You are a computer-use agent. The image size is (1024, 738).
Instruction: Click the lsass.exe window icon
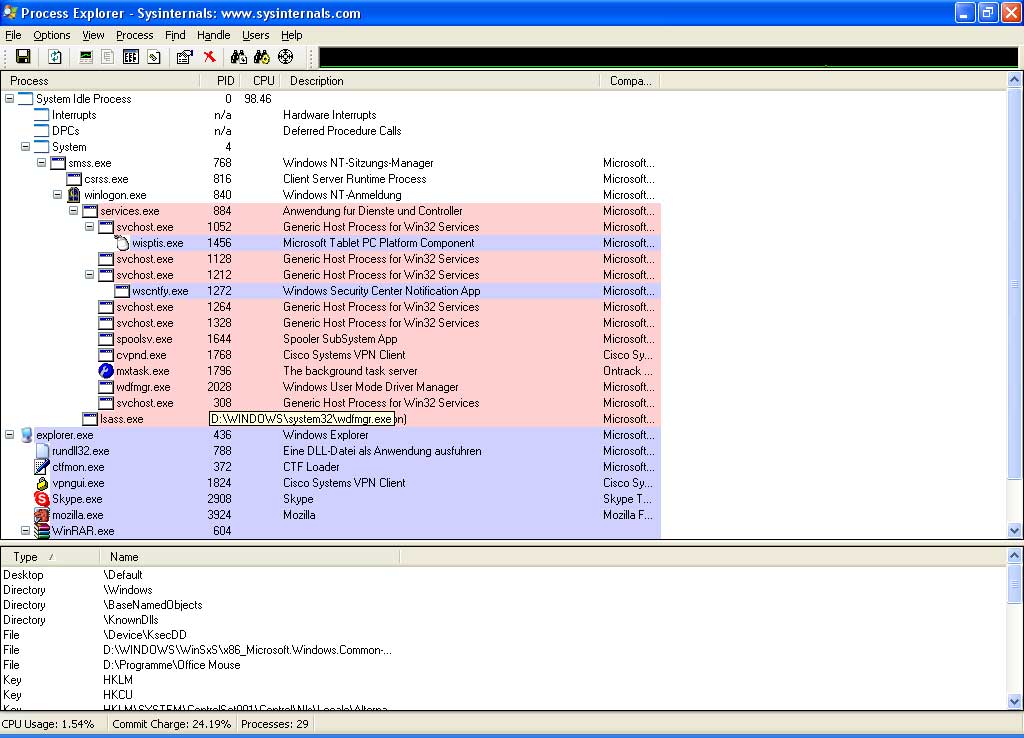coord(90,419)
